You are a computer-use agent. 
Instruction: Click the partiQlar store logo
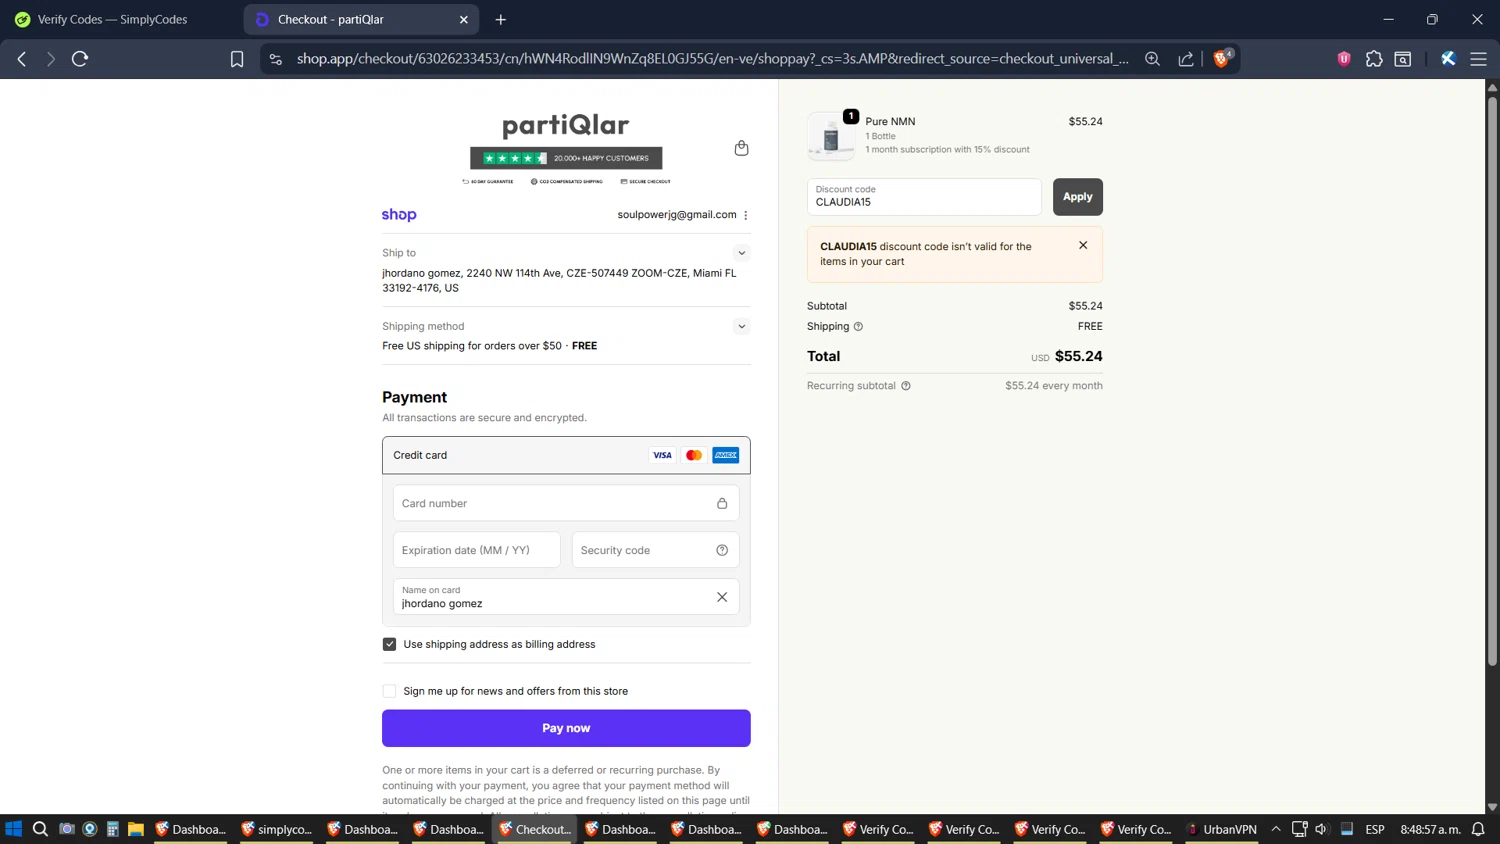[566, 125]
